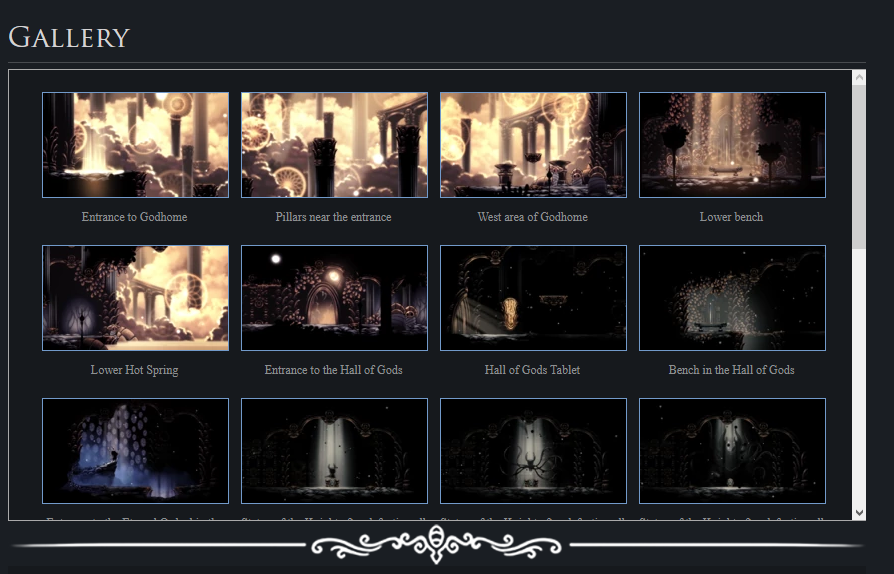View the Hall of Gods Tablet thumbnail
894x574 pixels.
pos(533,298)
